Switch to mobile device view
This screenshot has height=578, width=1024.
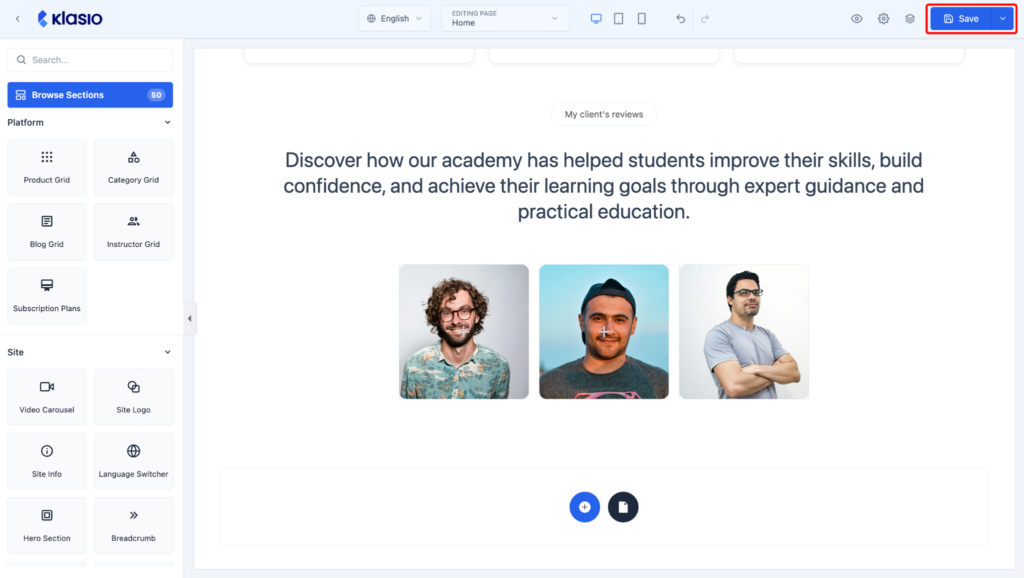point(641,19)
